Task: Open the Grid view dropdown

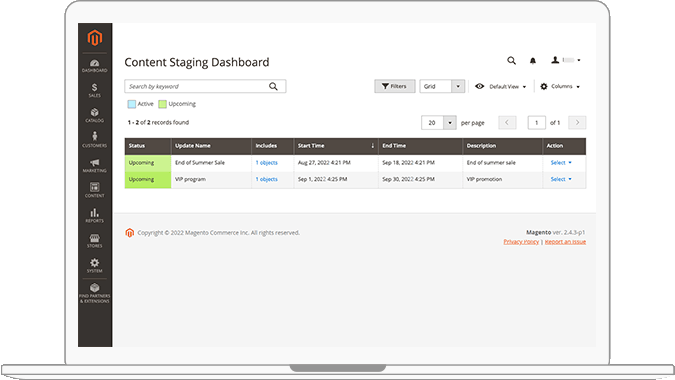Action: 442,87
